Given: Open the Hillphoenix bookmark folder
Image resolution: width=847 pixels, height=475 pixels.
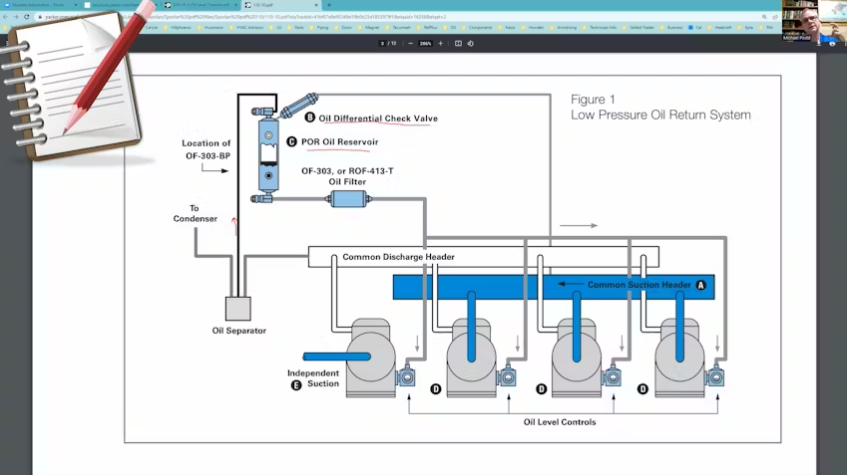Looking at the screenshot, I should point(177,28).
